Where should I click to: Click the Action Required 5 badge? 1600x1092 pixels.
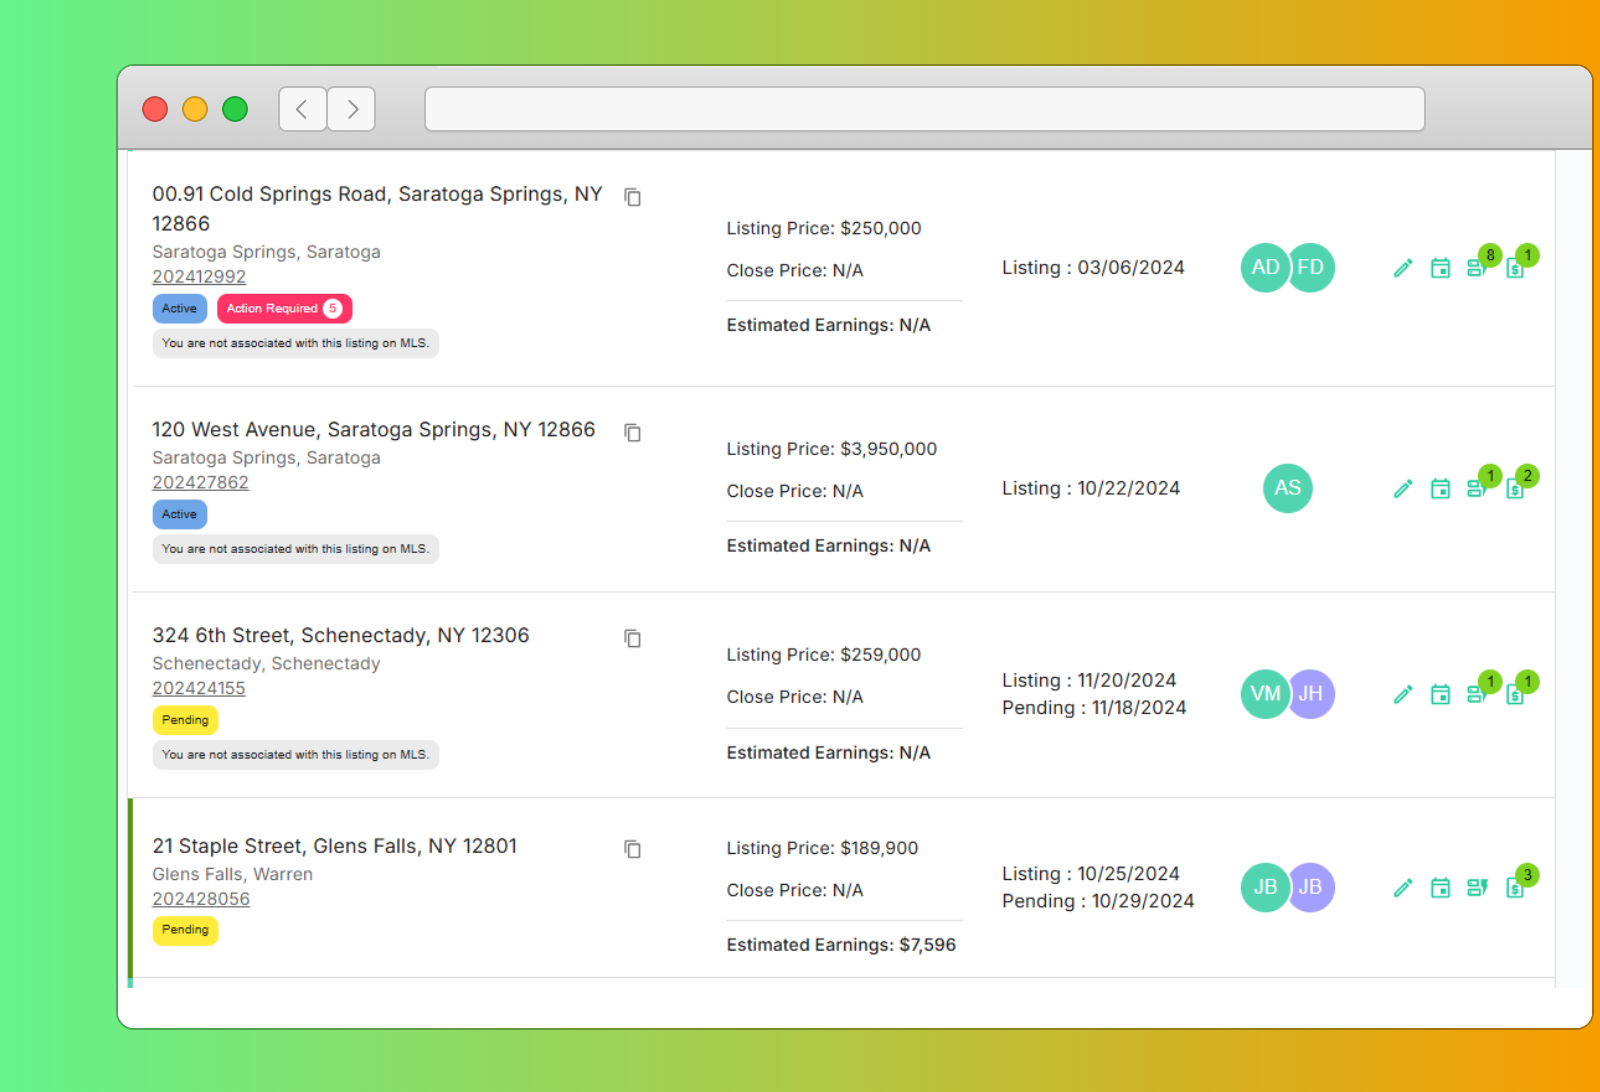tap(284, 308)
